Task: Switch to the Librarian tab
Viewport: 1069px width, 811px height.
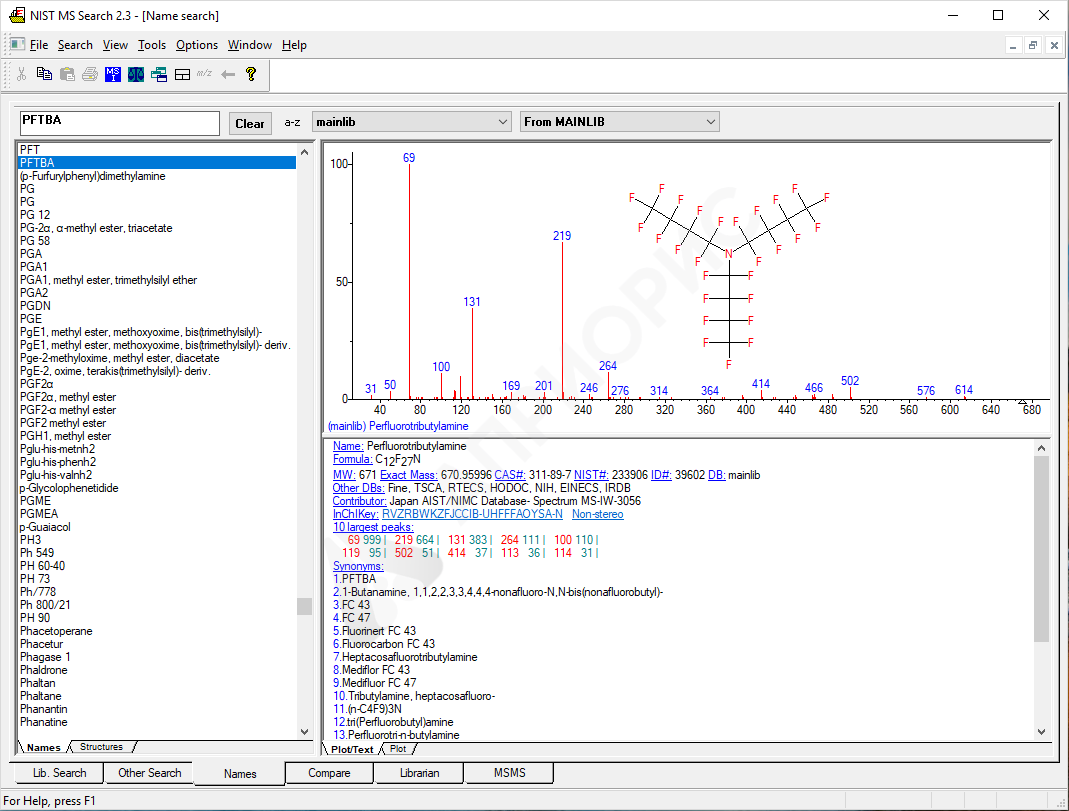Action: coord(418,773)
